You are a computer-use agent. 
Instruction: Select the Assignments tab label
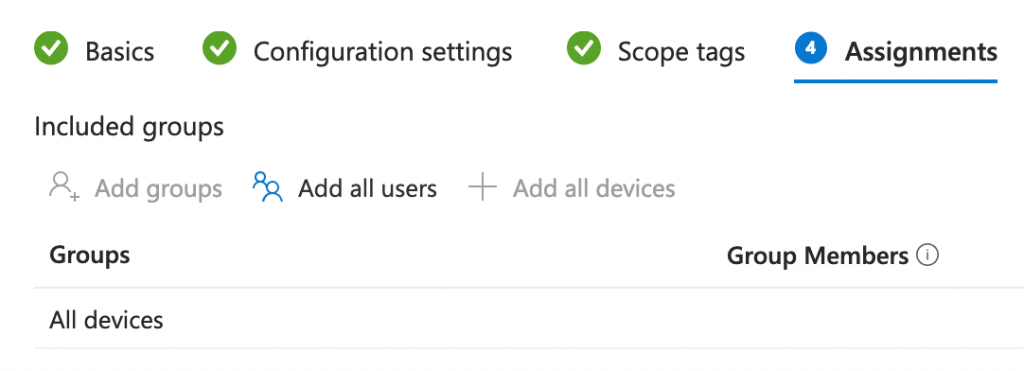921,51
